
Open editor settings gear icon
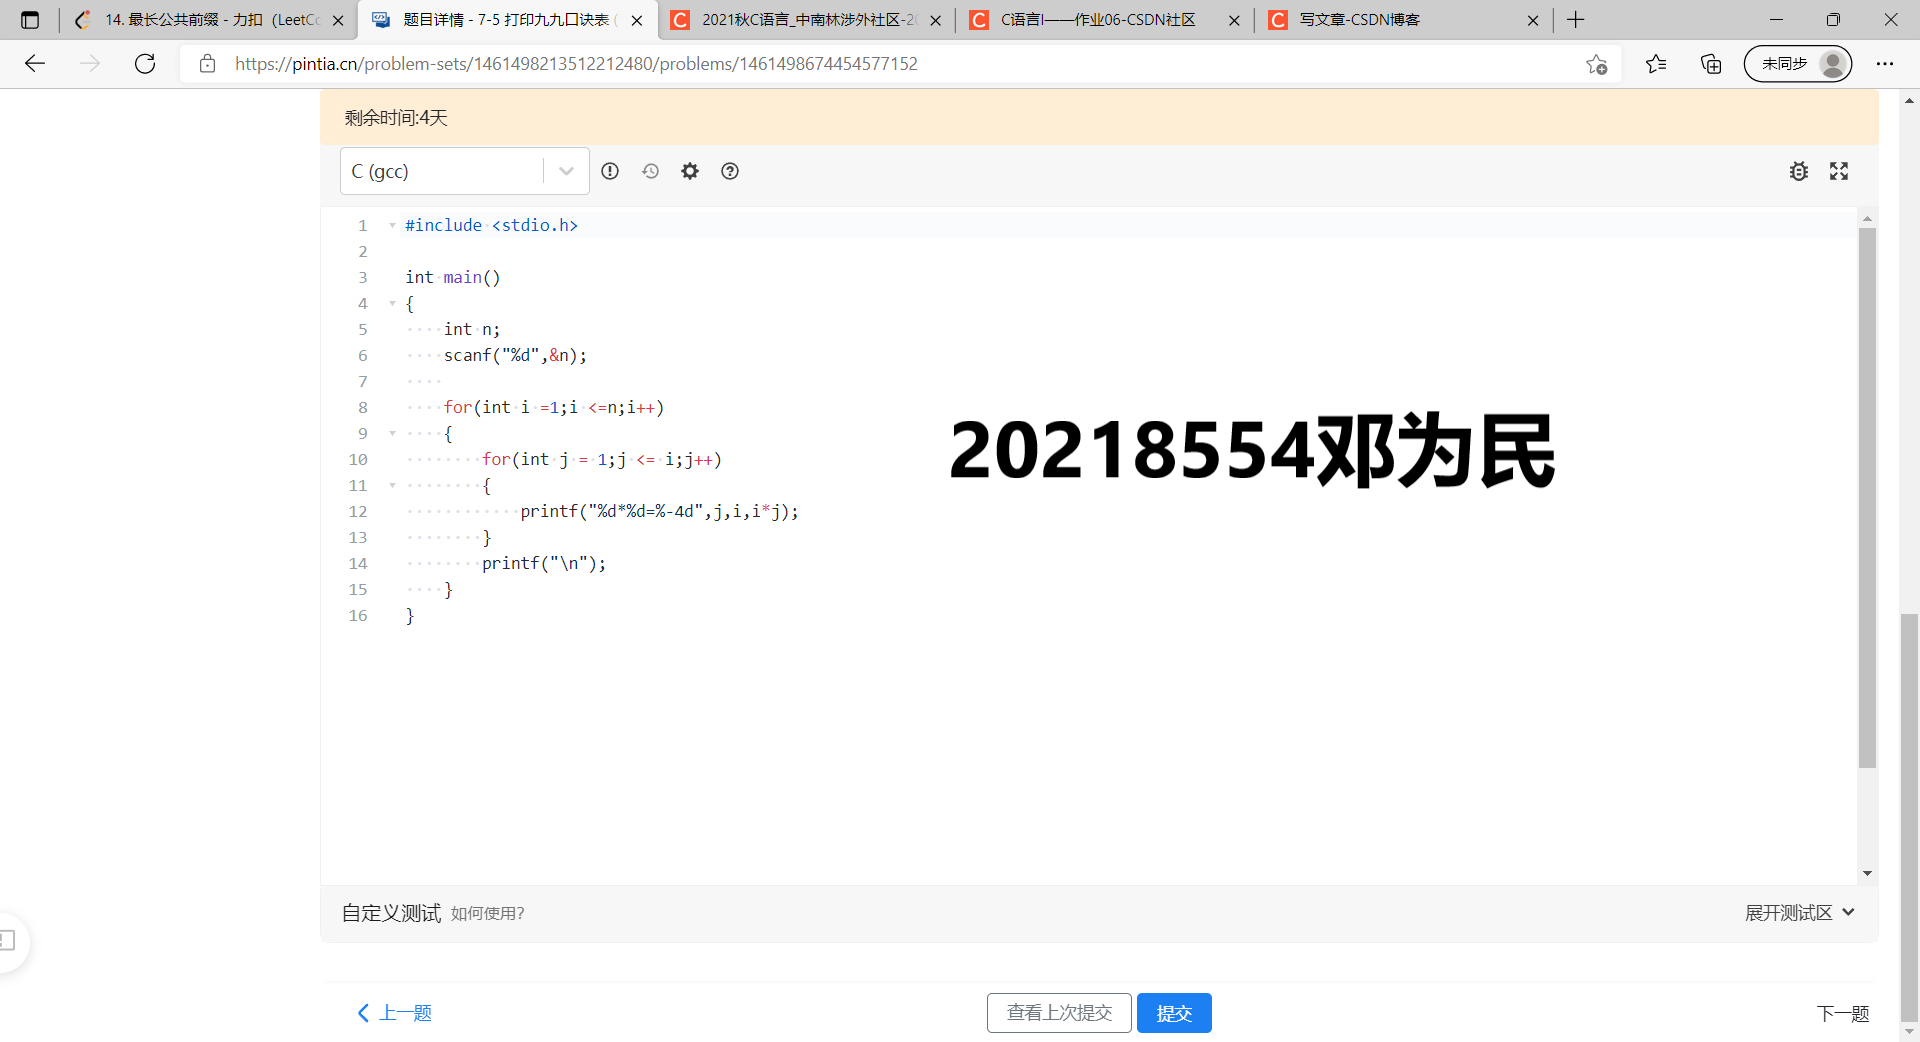690,171
